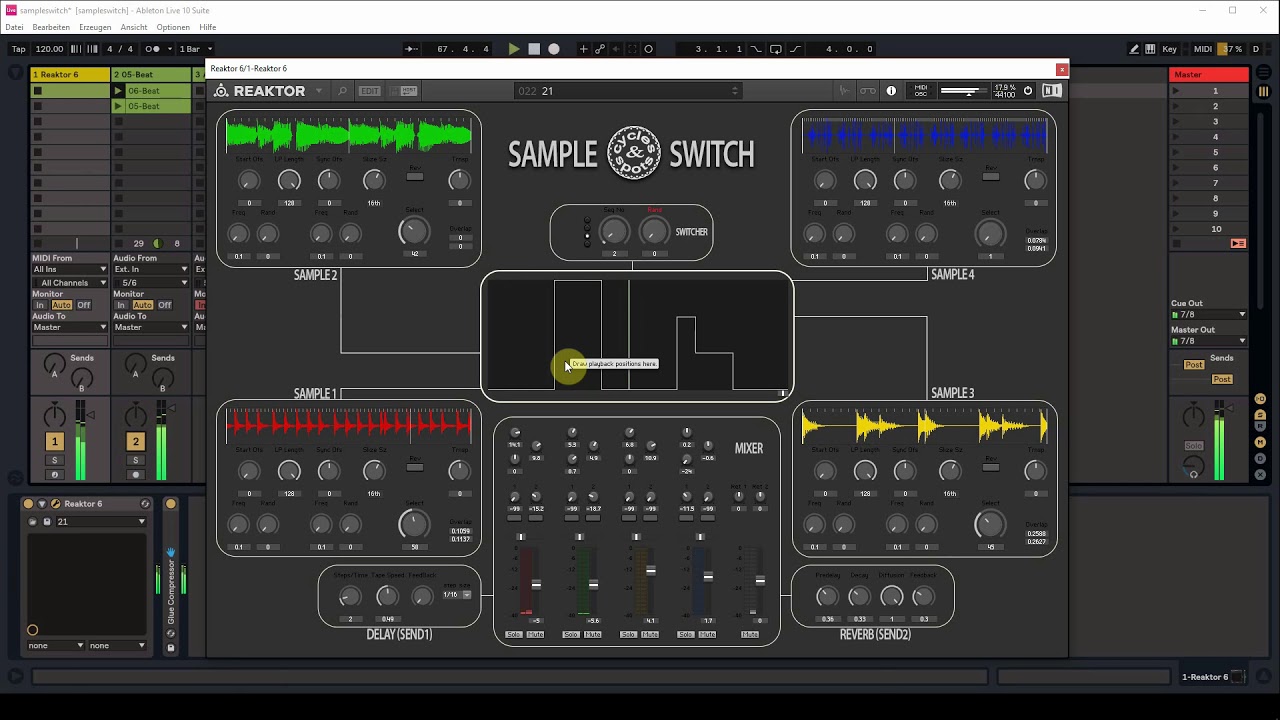1280x720 pixels.
Task: Toggle Rev switch in Sample 1 panel
Action: [x=415, y=468]
